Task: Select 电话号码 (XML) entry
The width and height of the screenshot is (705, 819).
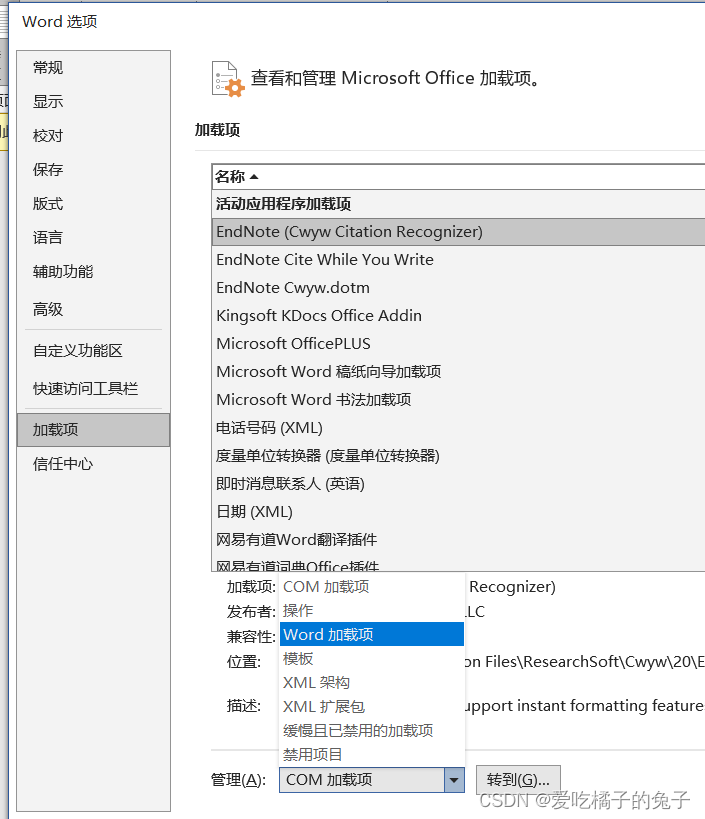Action: tap(459, 428)
